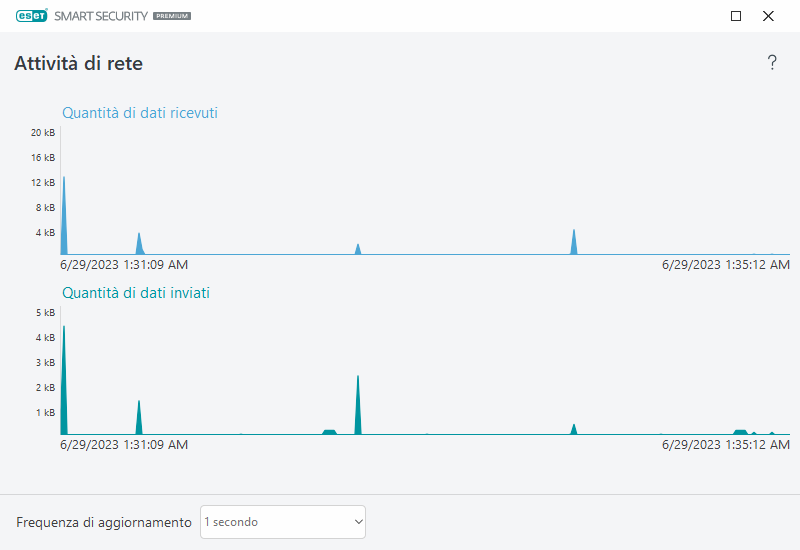Click the 1:35:12 AM timestamp under sent chart
This screenshot has height=550, width=800.
pos(726,445)
